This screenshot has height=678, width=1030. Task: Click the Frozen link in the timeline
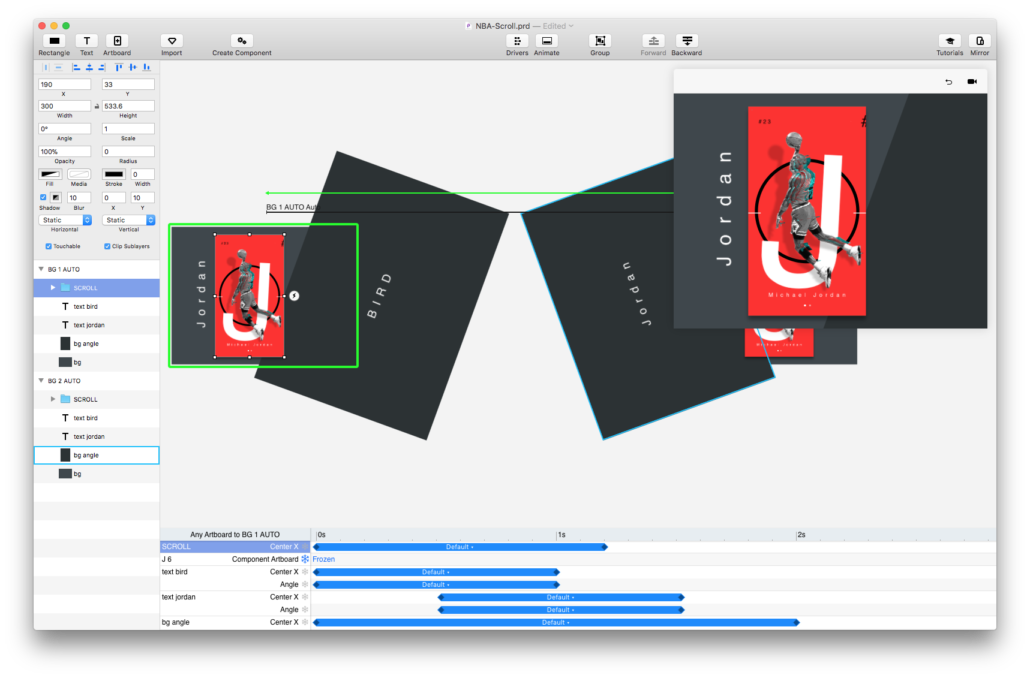point(324,559)
